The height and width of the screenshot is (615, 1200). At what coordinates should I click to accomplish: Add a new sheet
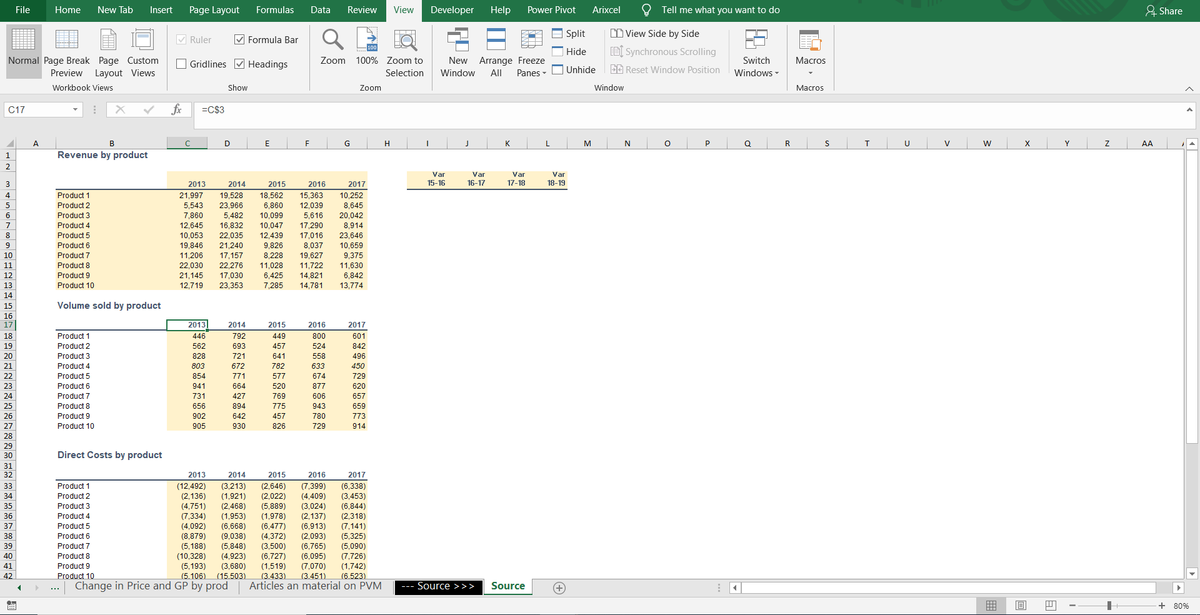(x=559, y=587)
